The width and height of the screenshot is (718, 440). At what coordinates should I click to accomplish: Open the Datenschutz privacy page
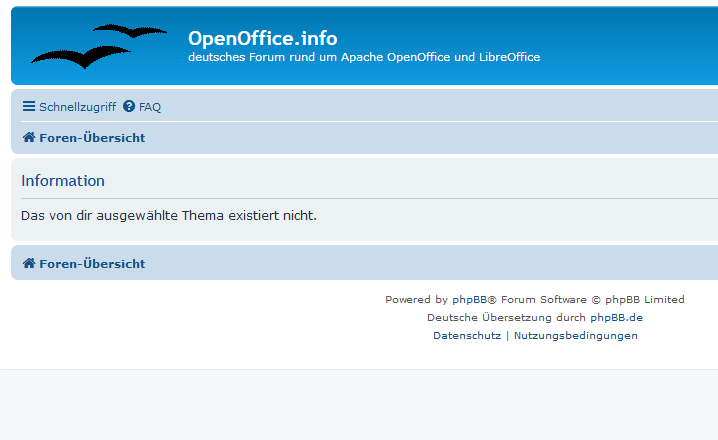click(x=466, y=336)
